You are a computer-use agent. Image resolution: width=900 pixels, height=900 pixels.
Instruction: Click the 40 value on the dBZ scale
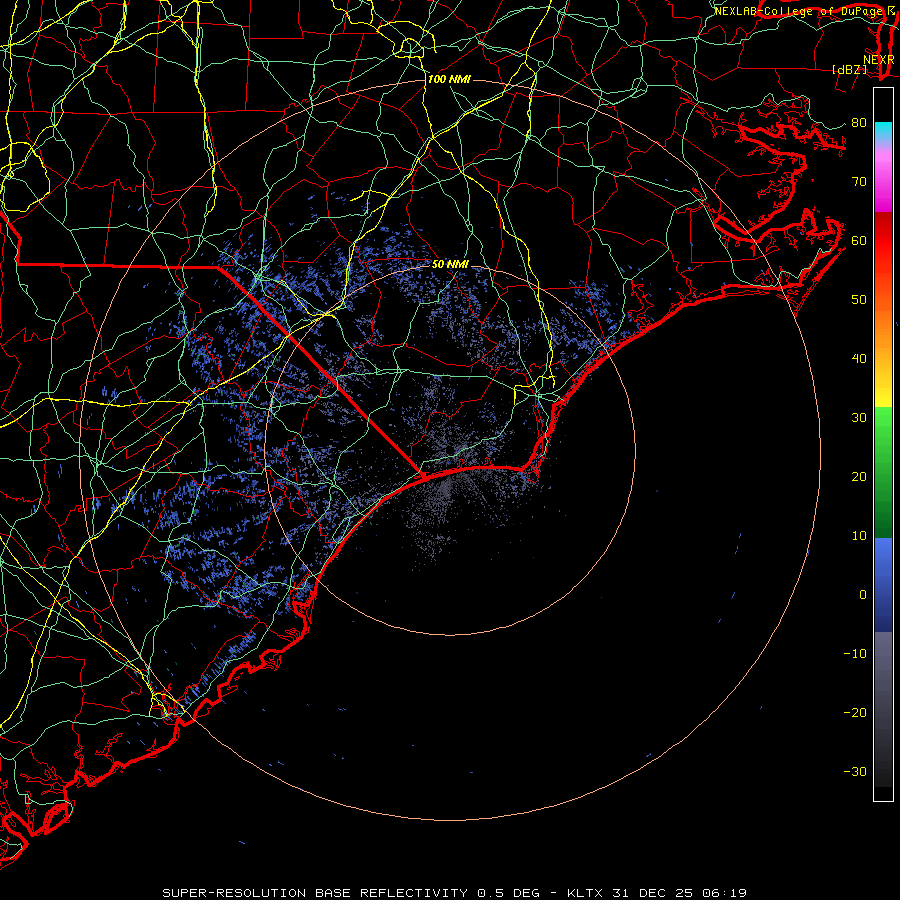coord(859,359)
